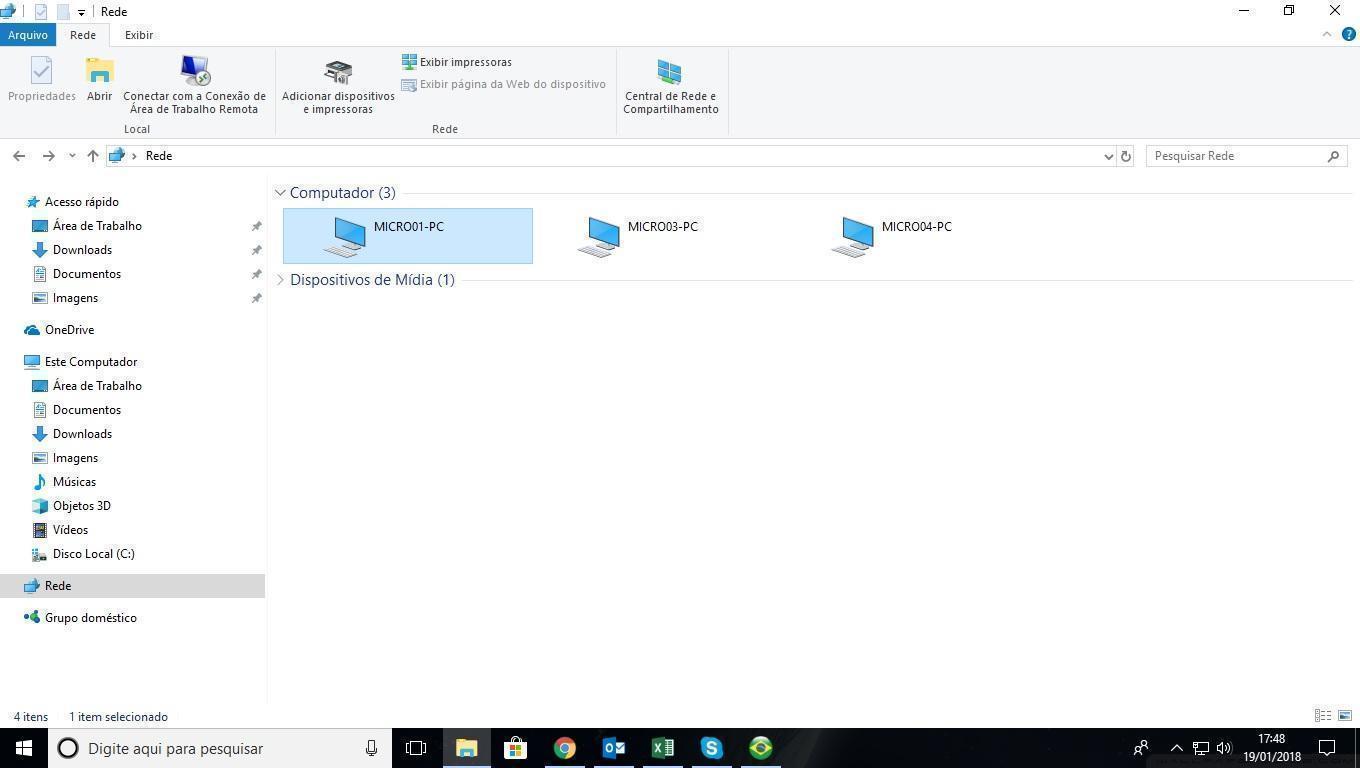Image resolution: width=1360 pixels, height=768 pixels.
Task: Open the address bar history dropdown
Action: click(x=1108, y=156)
